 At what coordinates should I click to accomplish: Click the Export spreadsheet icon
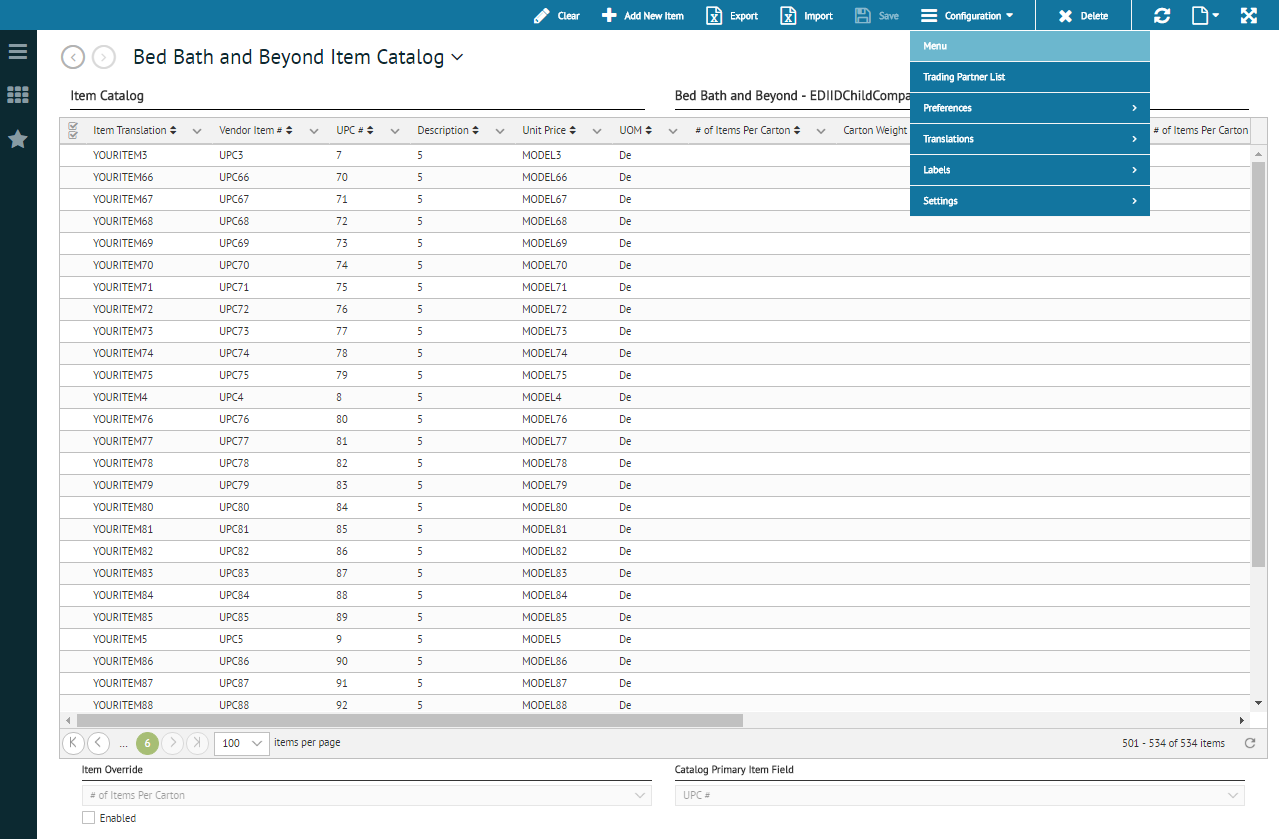click(714, 15)
